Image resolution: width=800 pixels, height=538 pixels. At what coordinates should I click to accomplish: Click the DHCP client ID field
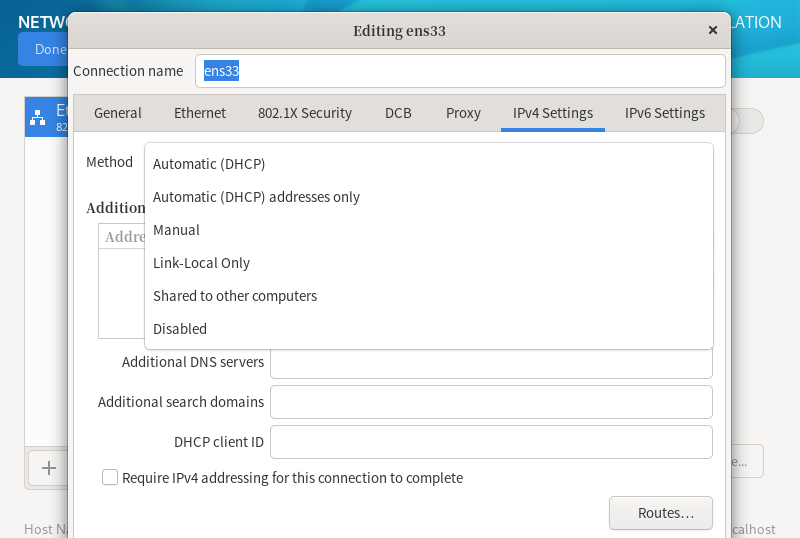click(491, 442)
